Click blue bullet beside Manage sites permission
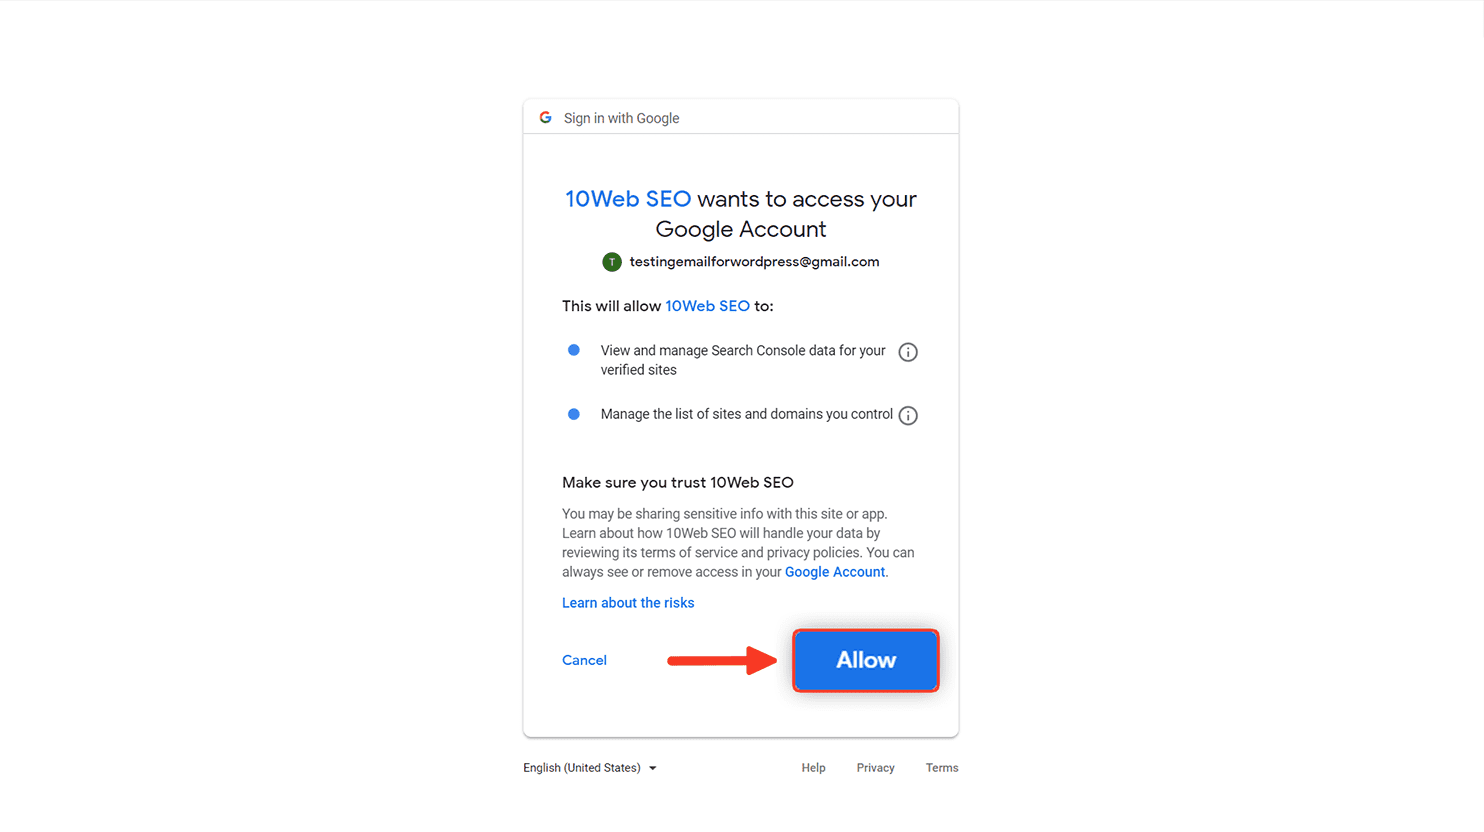The height and width of the screenshot is (832, 1484). point(574,414)
